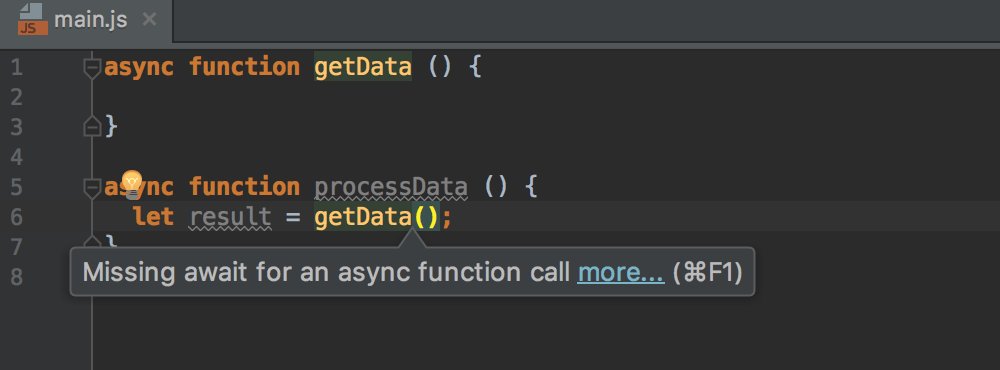The width and height of the screenshot is (1000, 370).
Task: Click line number 1 in gutter
Action: pyautogui.click(x=17, y=67)
